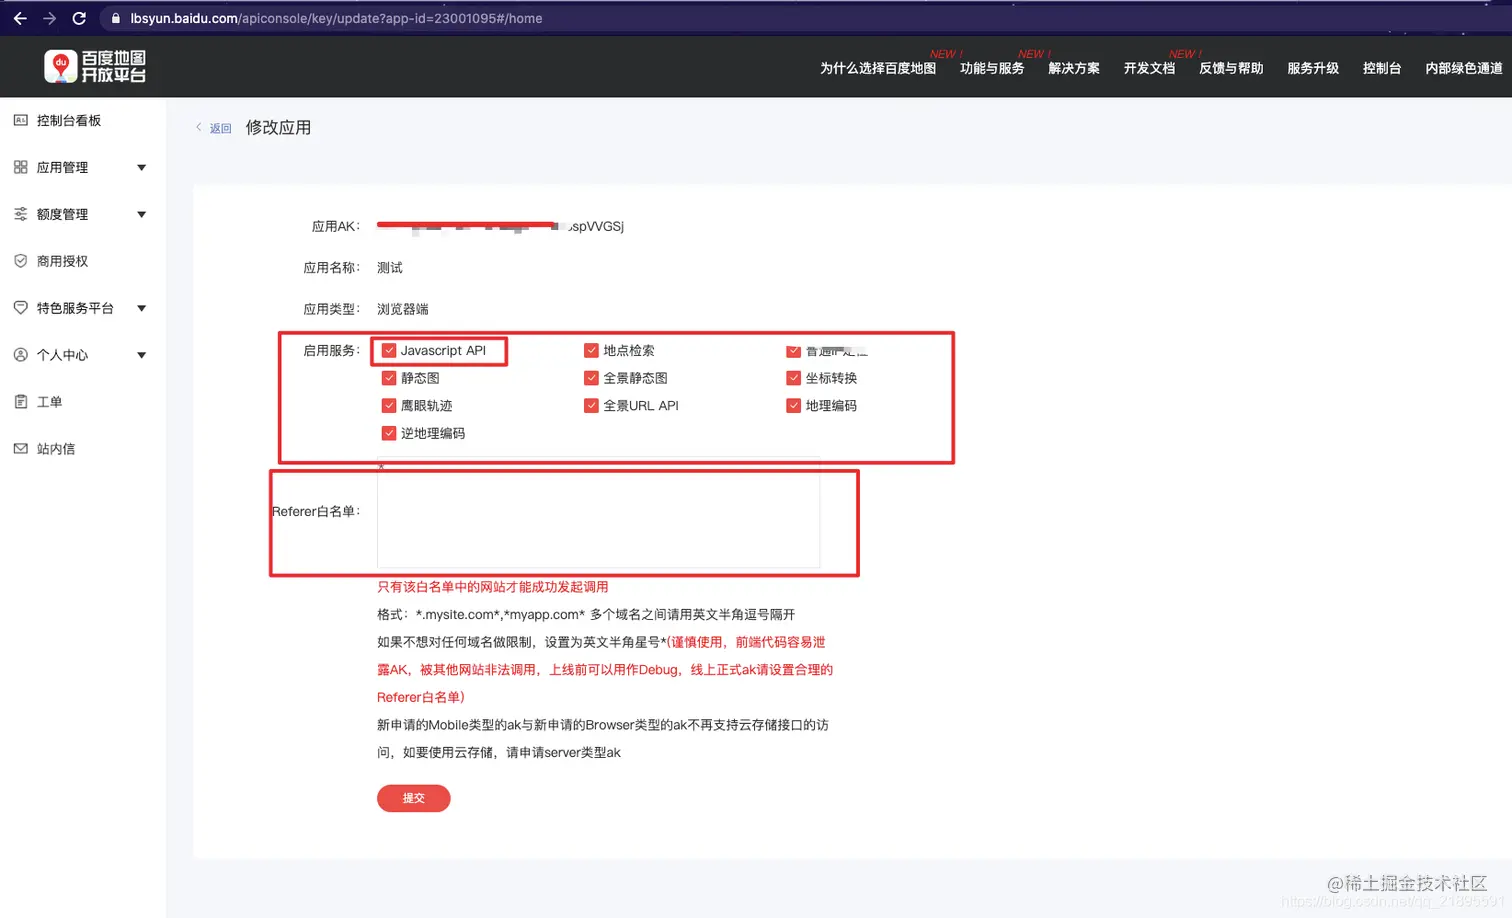The width and height of the screenshot is (1512, 918).
Task: Toggle the 坐标转换 checkbox off
Action: [x=793, y=378]
